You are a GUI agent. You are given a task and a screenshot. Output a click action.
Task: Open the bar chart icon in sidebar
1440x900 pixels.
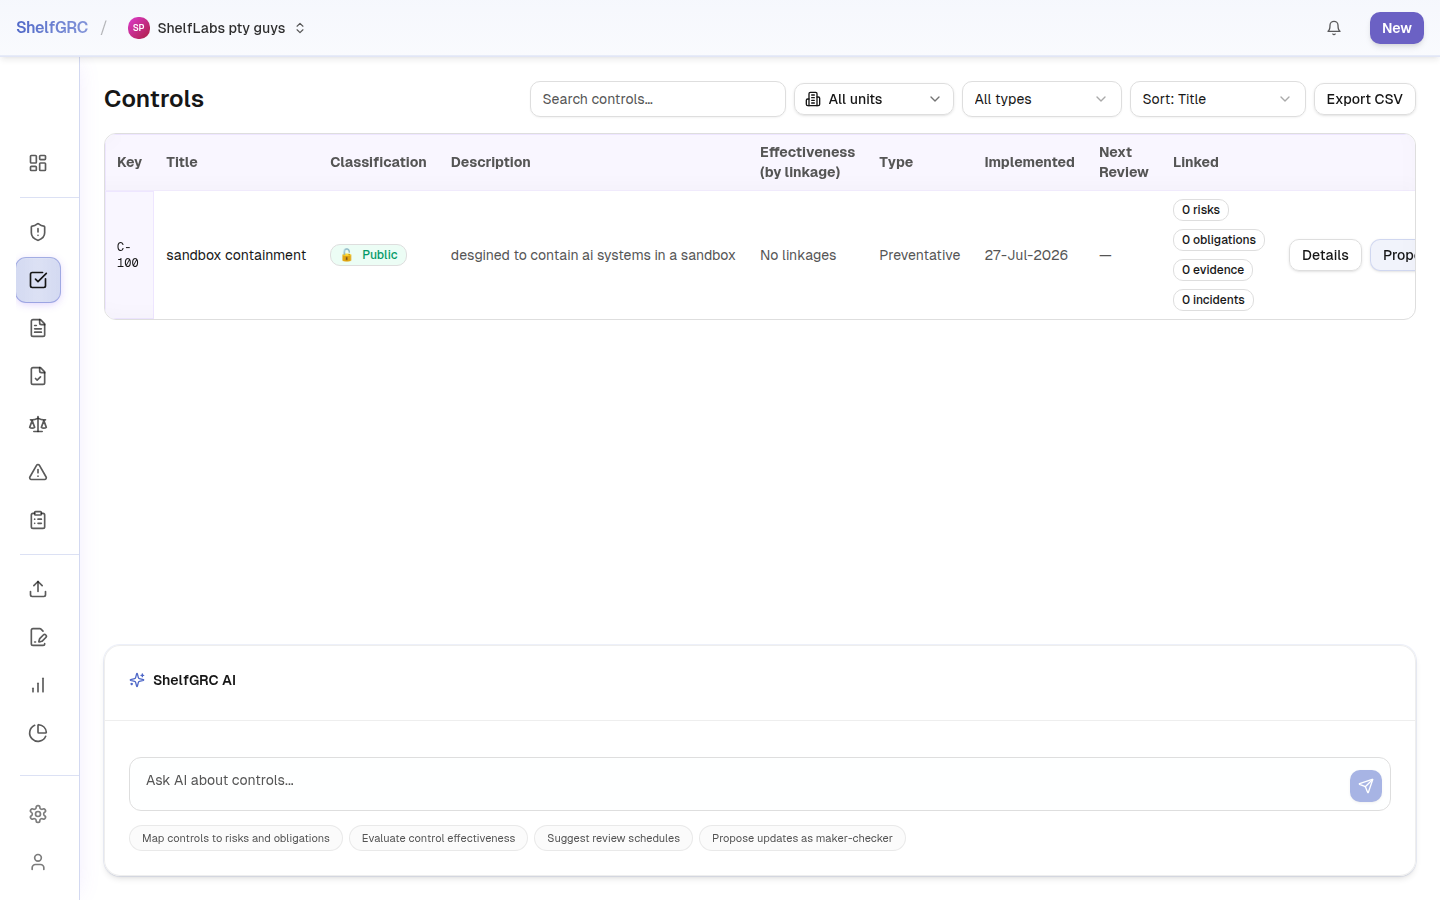(x=38, y=685)
